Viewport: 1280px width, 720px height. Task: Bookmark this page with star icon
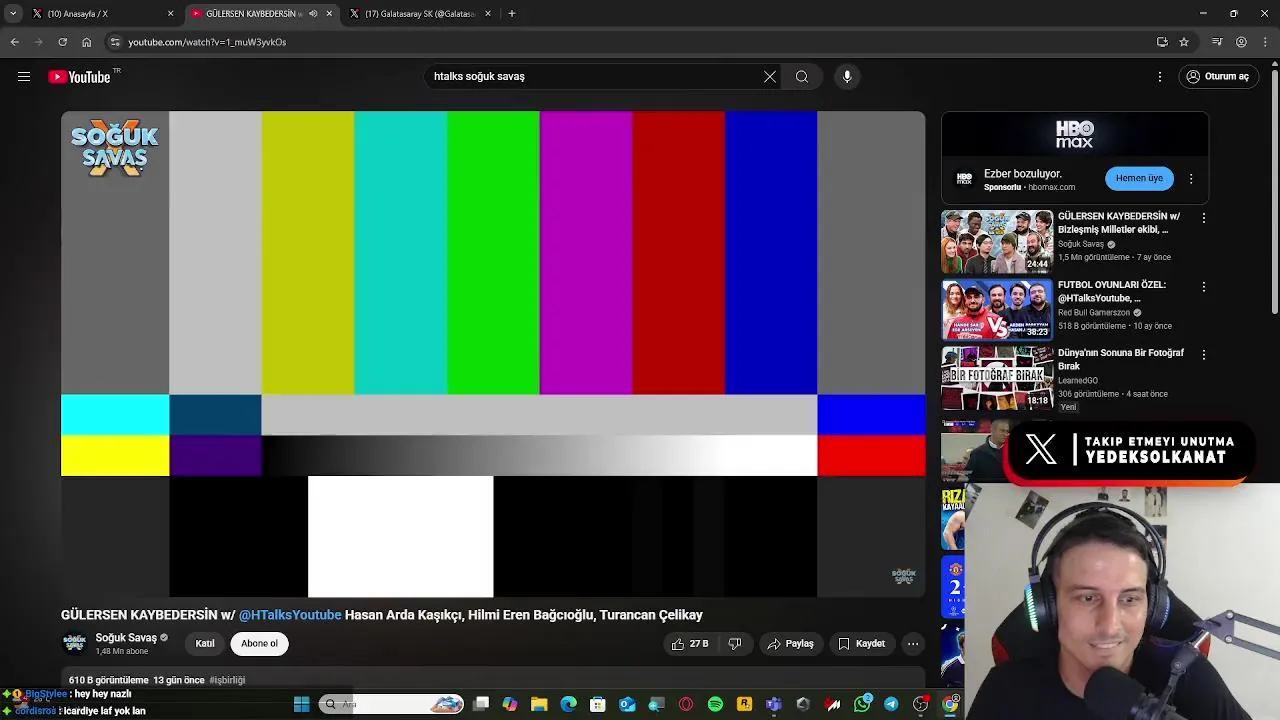pos(1184,42)
